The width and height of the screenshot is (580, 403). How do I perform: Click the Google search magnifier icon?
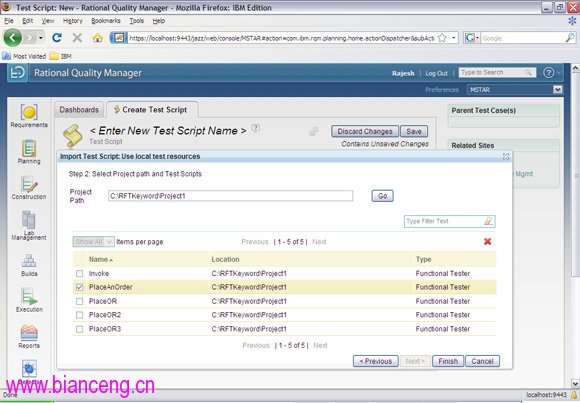(570, 38)
